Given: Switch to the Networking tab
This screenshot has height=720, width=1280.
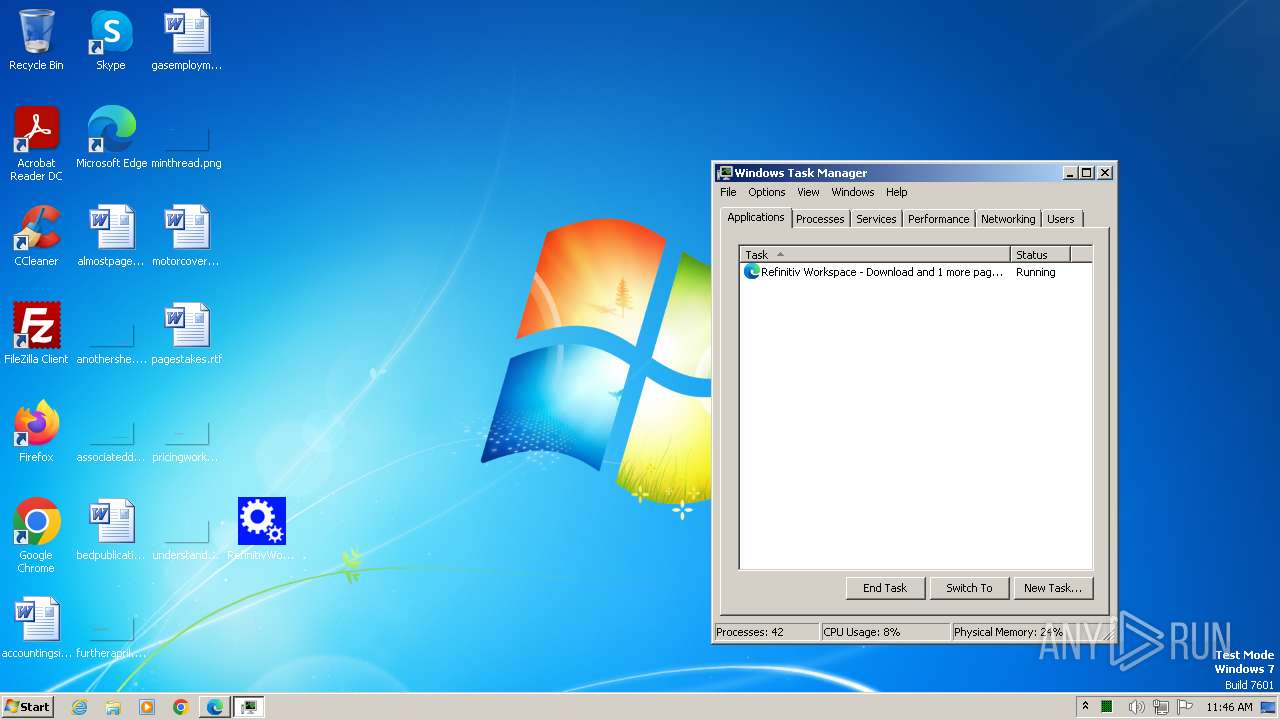Looking at the screenshot, I should [x=1008, y=219].
